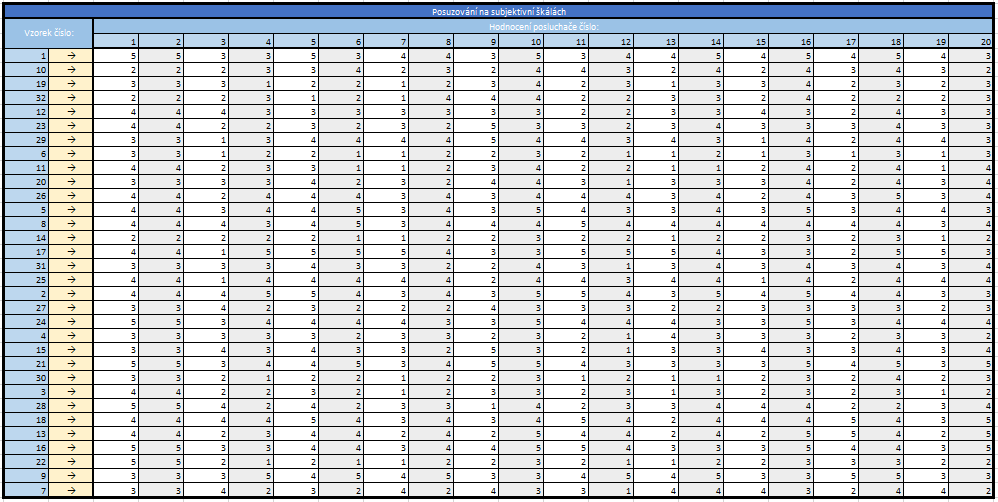Viewport: 998px width, 502px height.
Task: Select listener column header 5
Action: (x=297, y=42)
